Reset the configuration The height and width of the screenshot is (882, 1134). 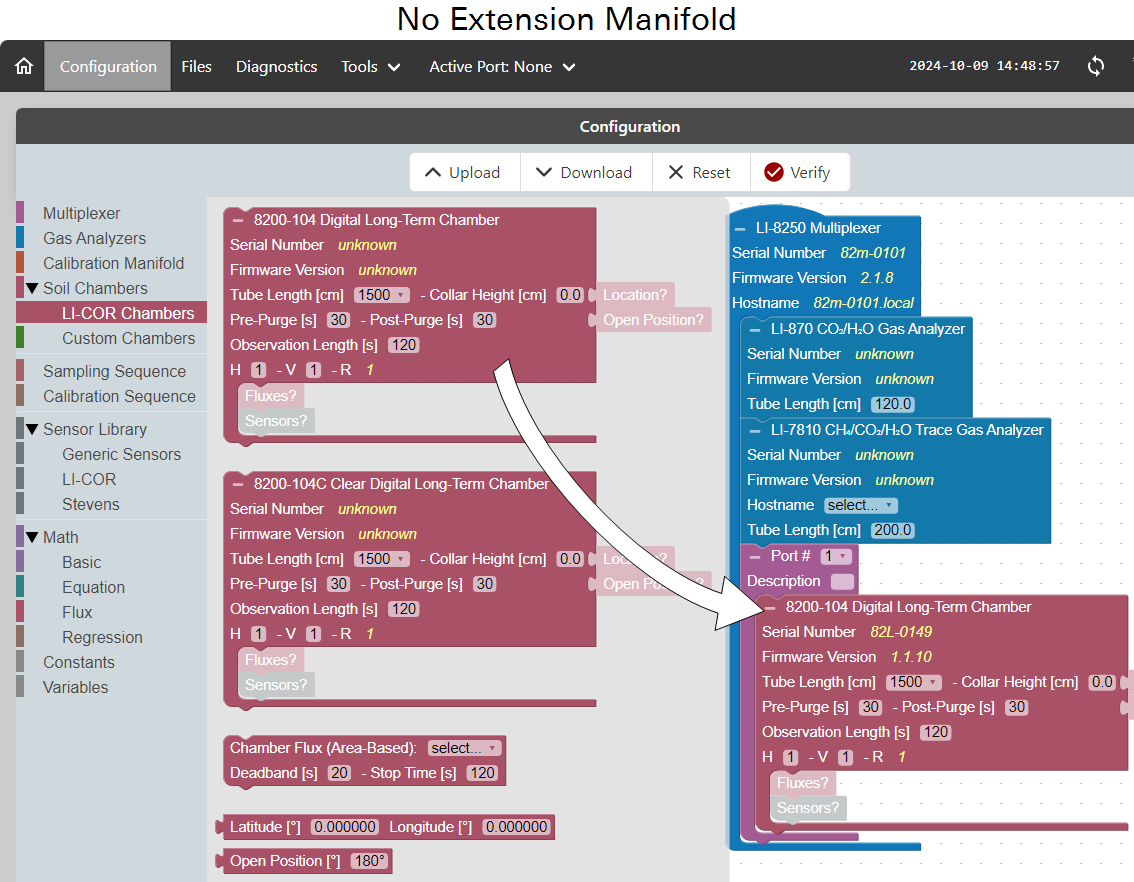701,172
